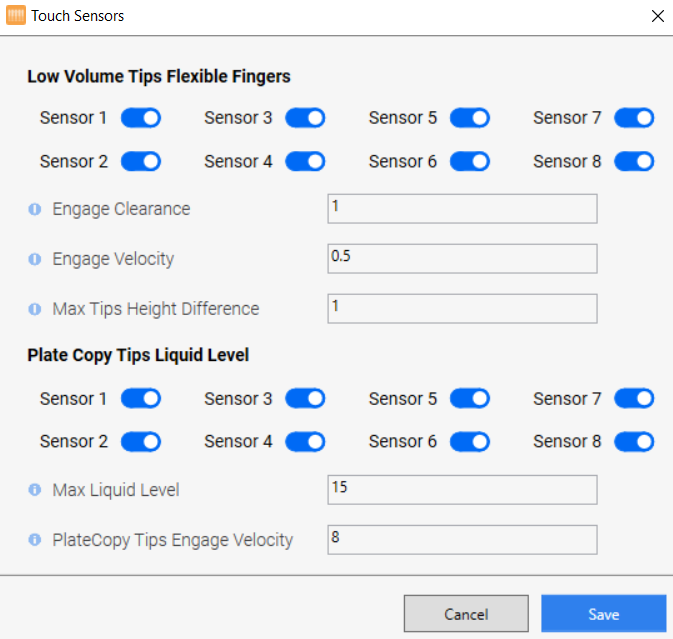This screenshot has width=673, height=639.
Task: Toggle Sensor 7 under Low Volume Tips
Action: point(633,118)
